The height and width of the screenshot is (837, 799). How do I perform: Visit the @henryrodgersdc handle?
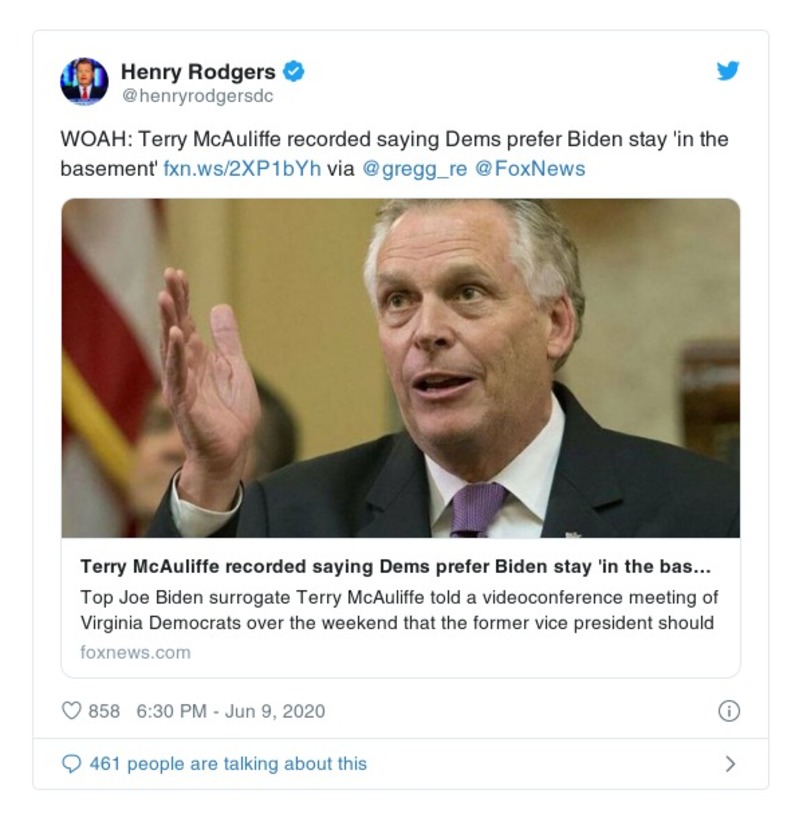pos(197,97)
